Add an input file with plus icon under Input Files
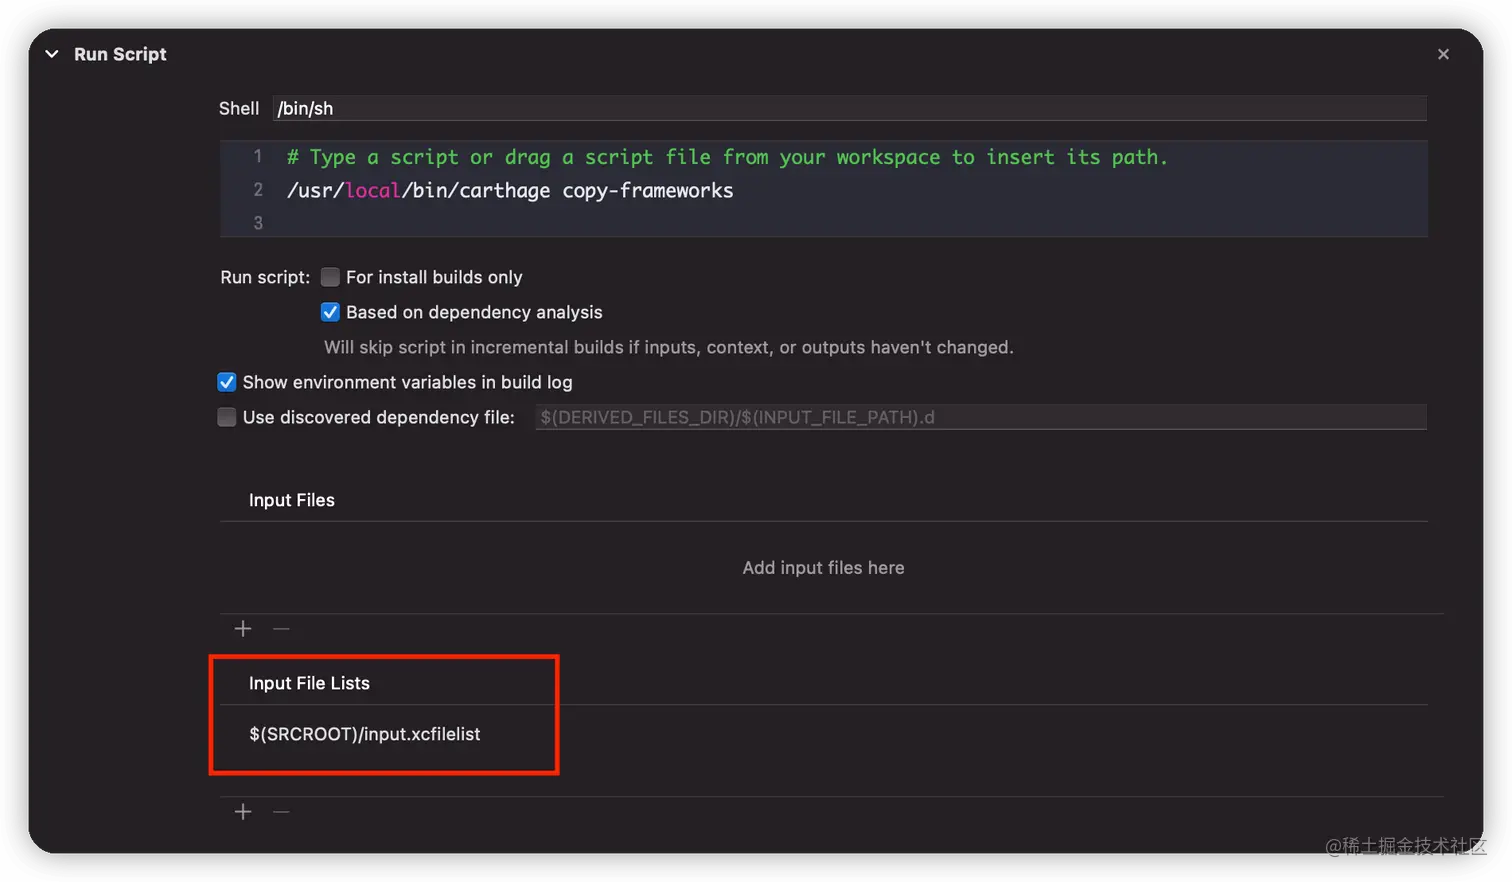 click(x=243, y=629)
